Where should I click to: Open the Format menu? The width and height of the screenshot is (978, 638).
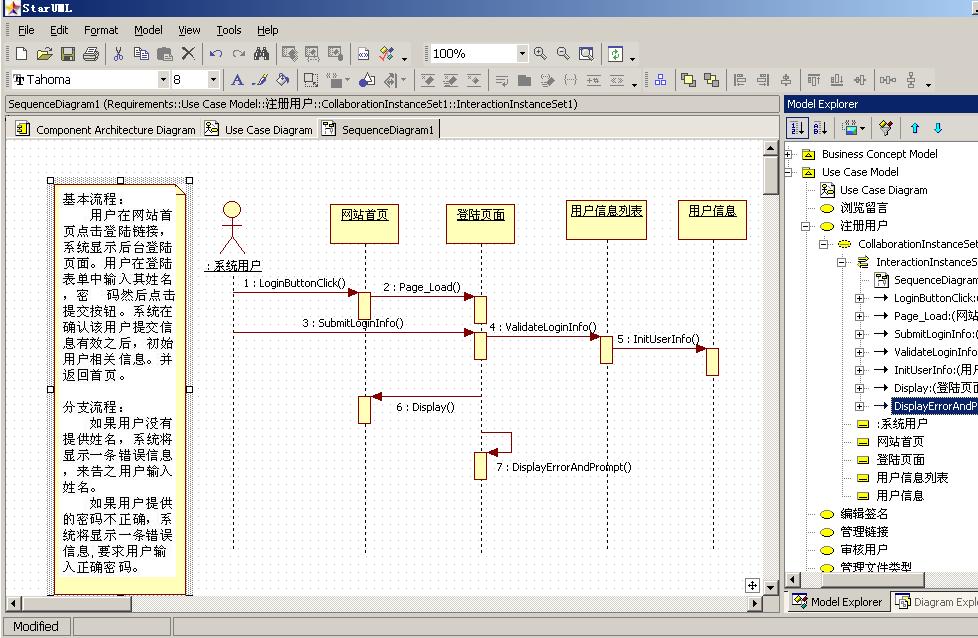[101, 30]
